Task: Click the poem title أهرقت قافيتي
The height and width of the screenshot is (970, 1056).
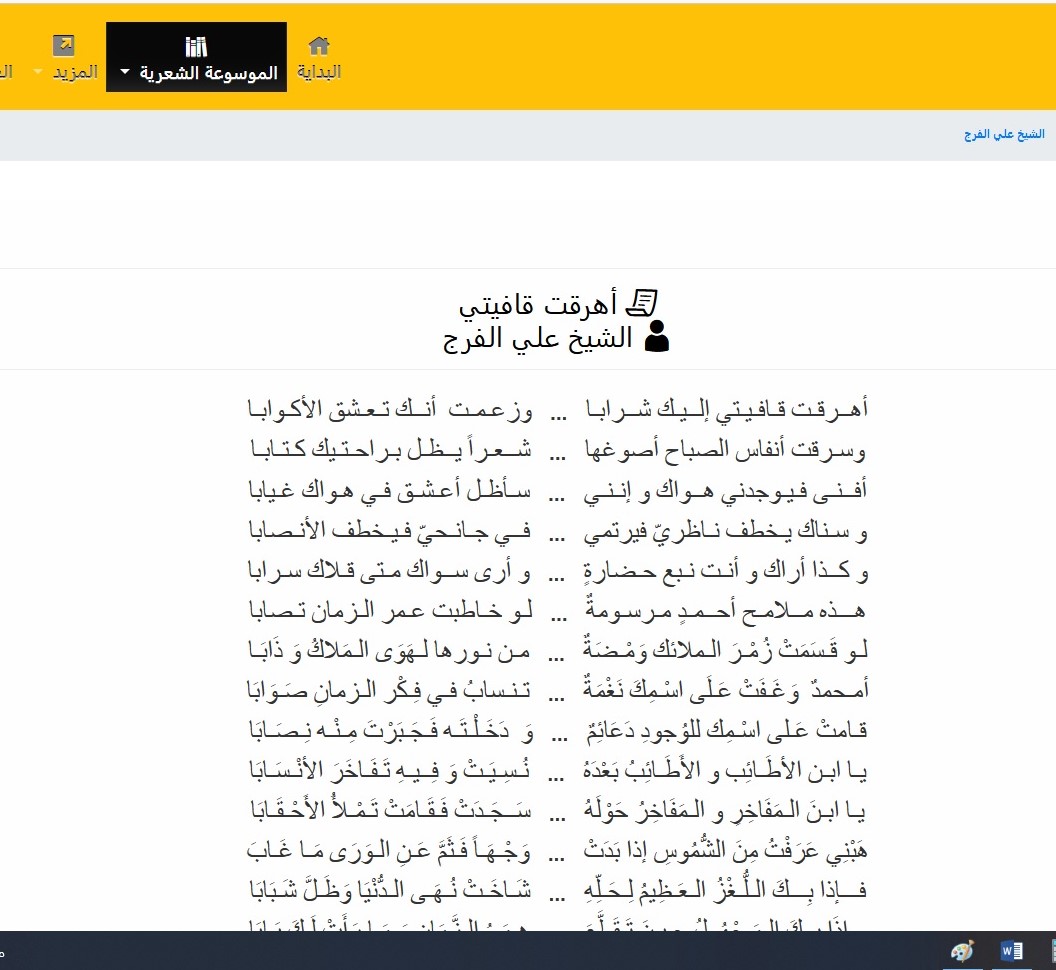Action: click(x=538, y=304)
